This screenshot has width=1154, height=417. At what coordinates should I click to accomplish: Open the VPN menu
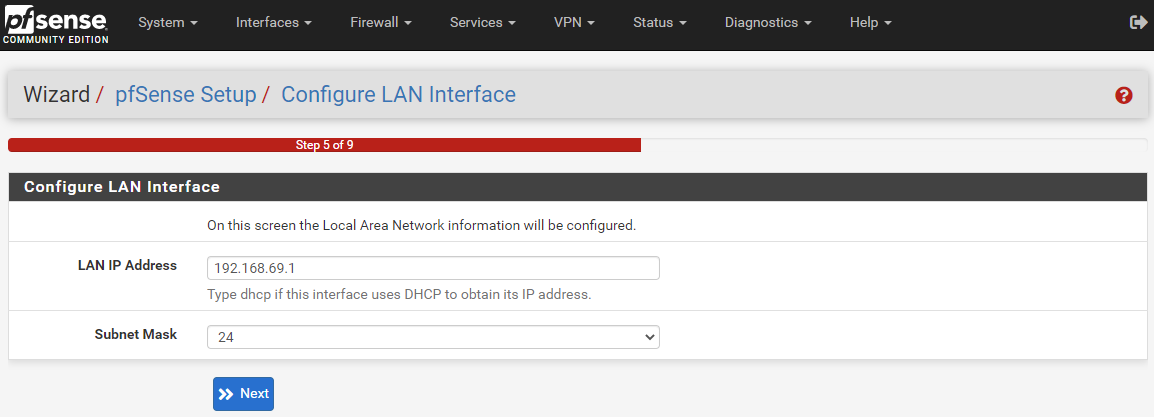coord(574,23)
